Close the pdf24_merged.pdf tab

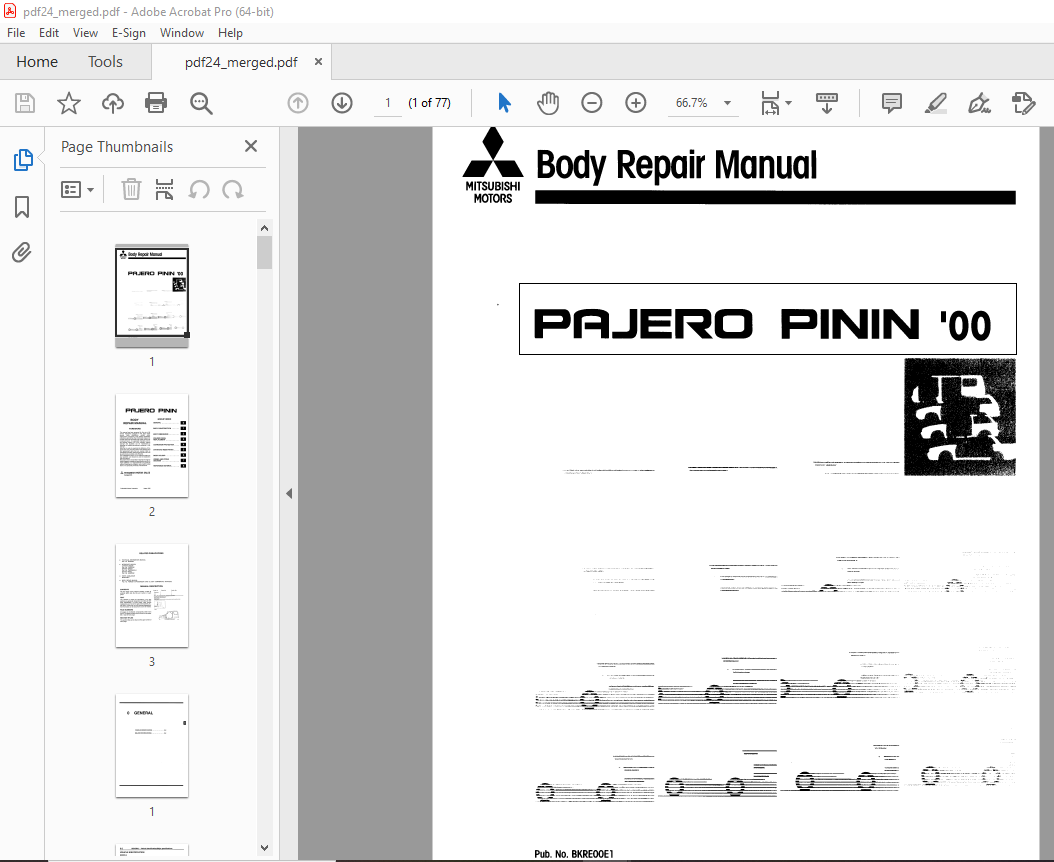[319, 62]
